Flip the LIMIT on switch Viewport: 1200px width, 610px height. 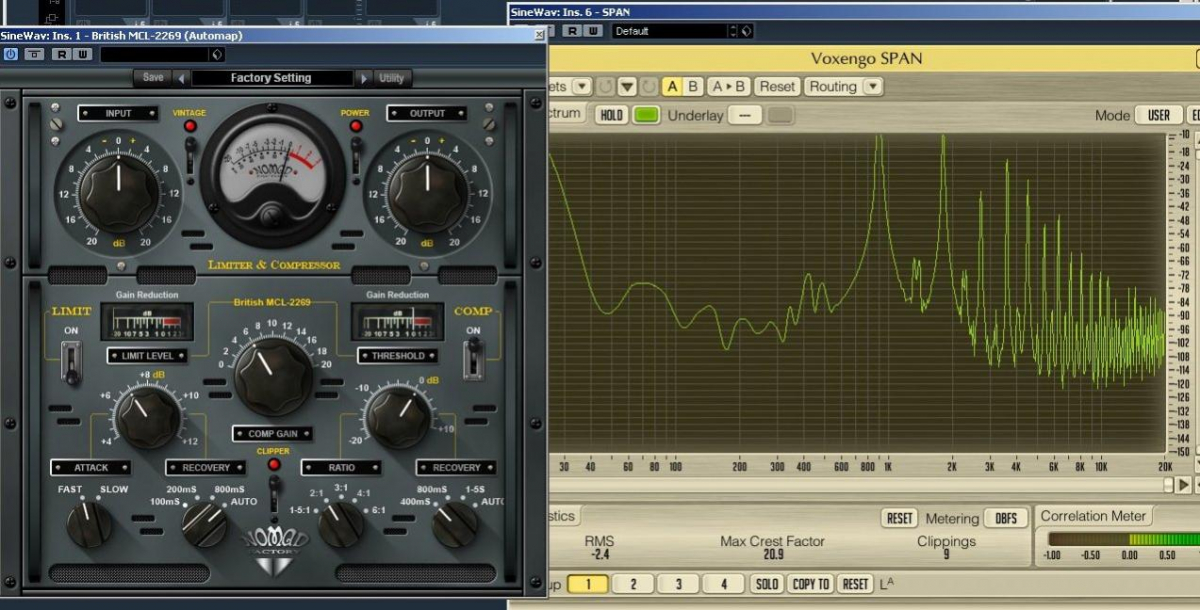tap(71, 361)
